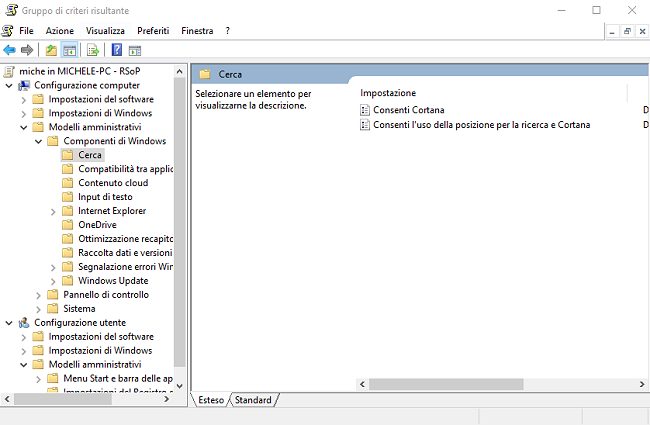Click the Up one level folder icon

tap(52, 50)
